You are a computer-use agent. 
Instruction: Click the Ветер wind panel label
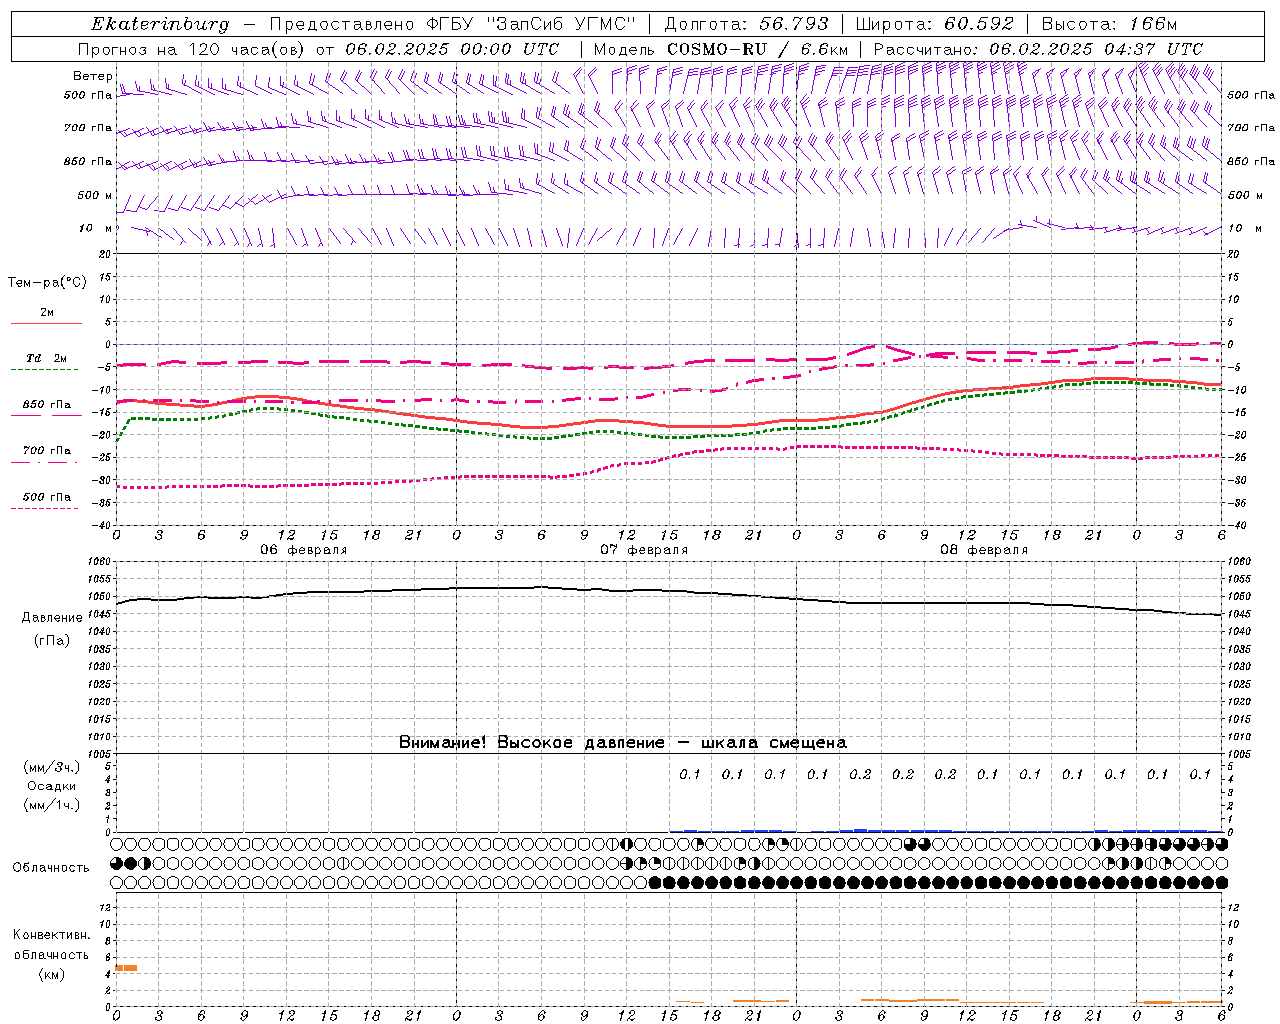coord(92,76)
